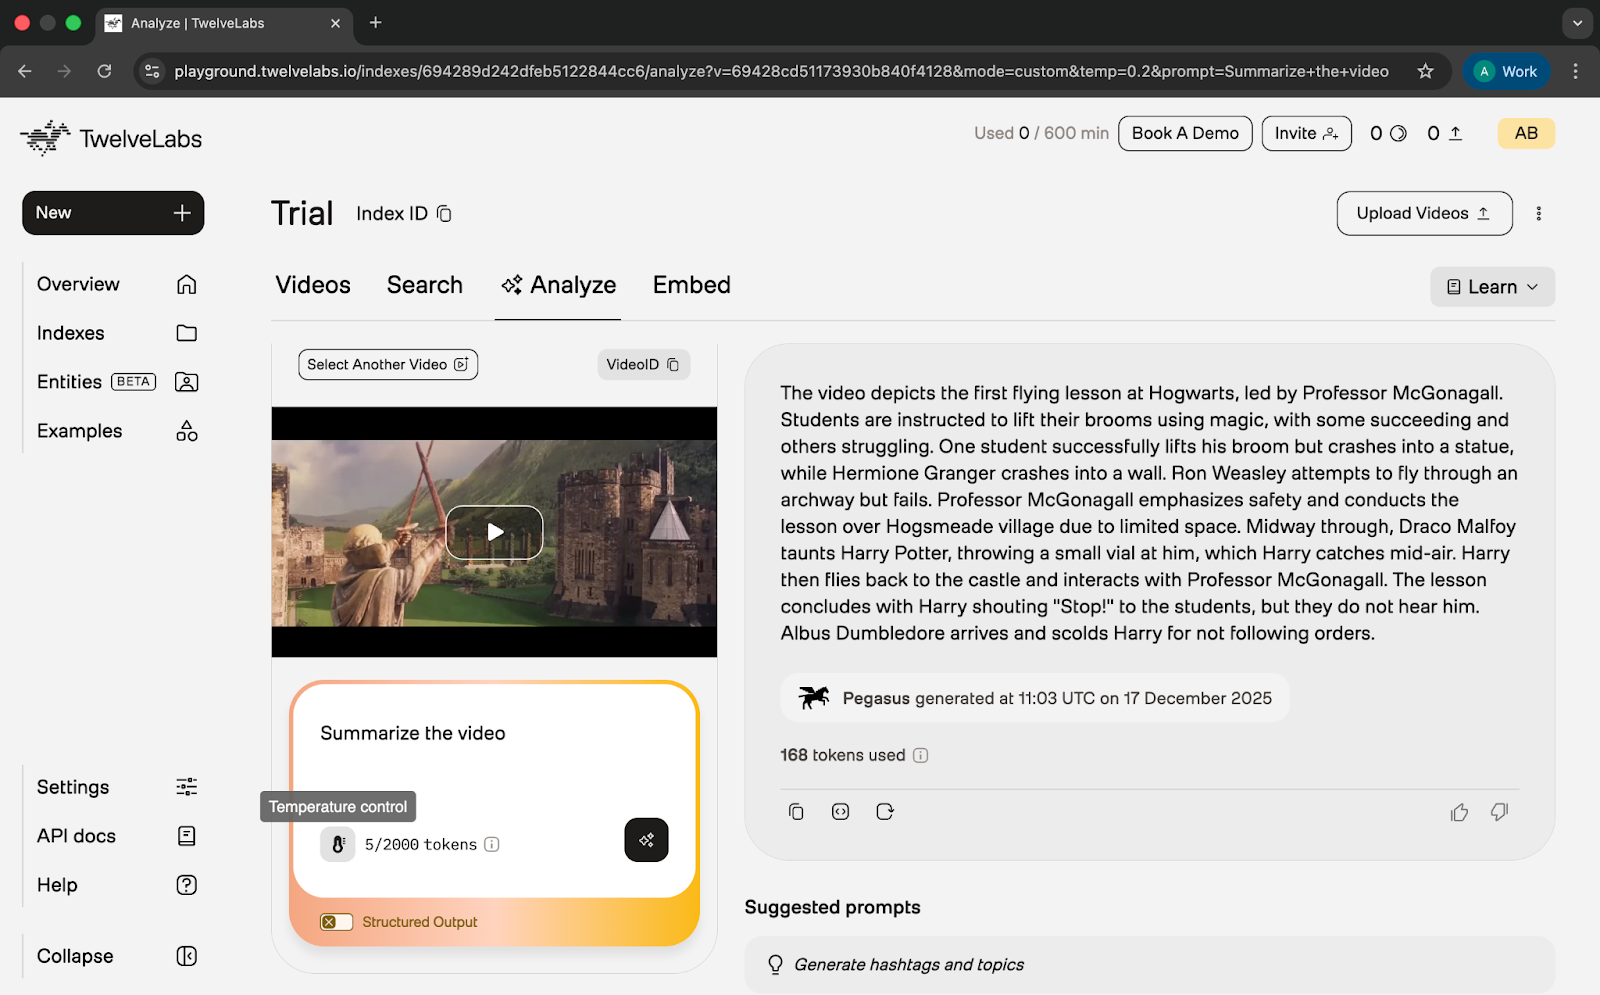Open the browser tab search dropdown

1577,23
